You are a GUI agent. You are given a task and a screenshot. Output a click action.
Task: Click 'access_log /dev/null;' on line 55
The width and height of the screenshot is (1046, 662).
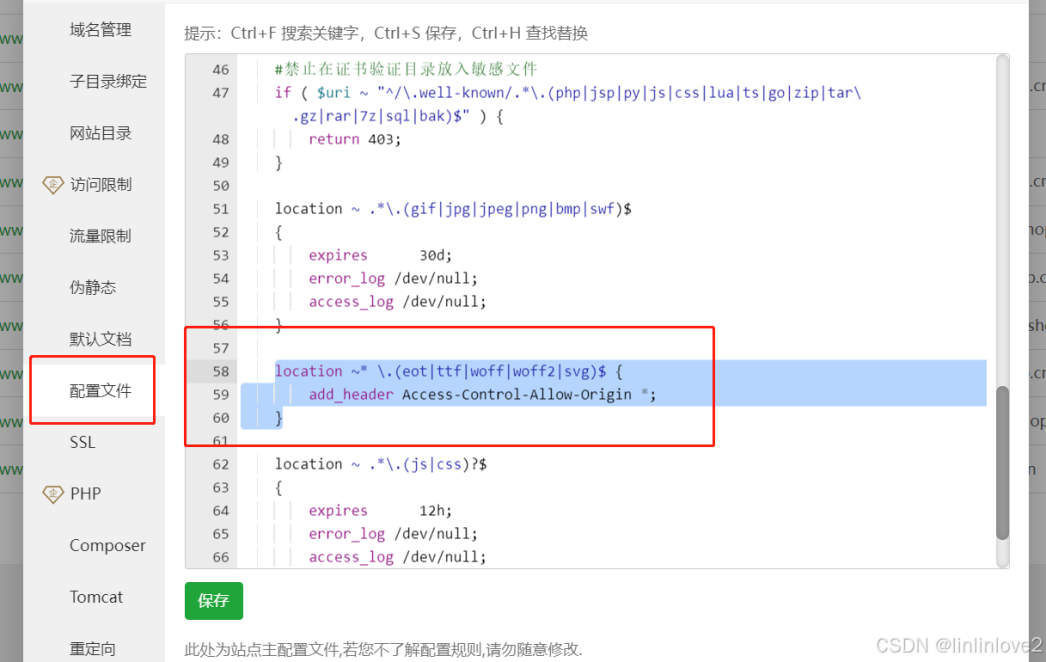tap(397, 302)
